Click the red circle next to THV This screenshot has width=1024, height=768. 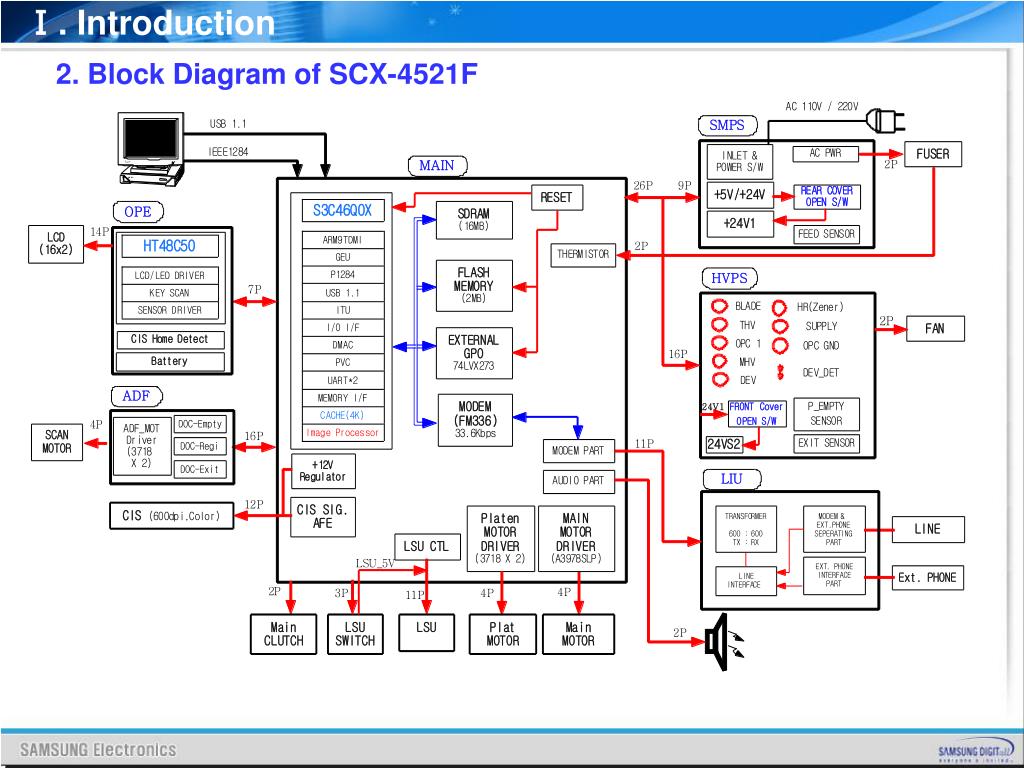[720, 325]
